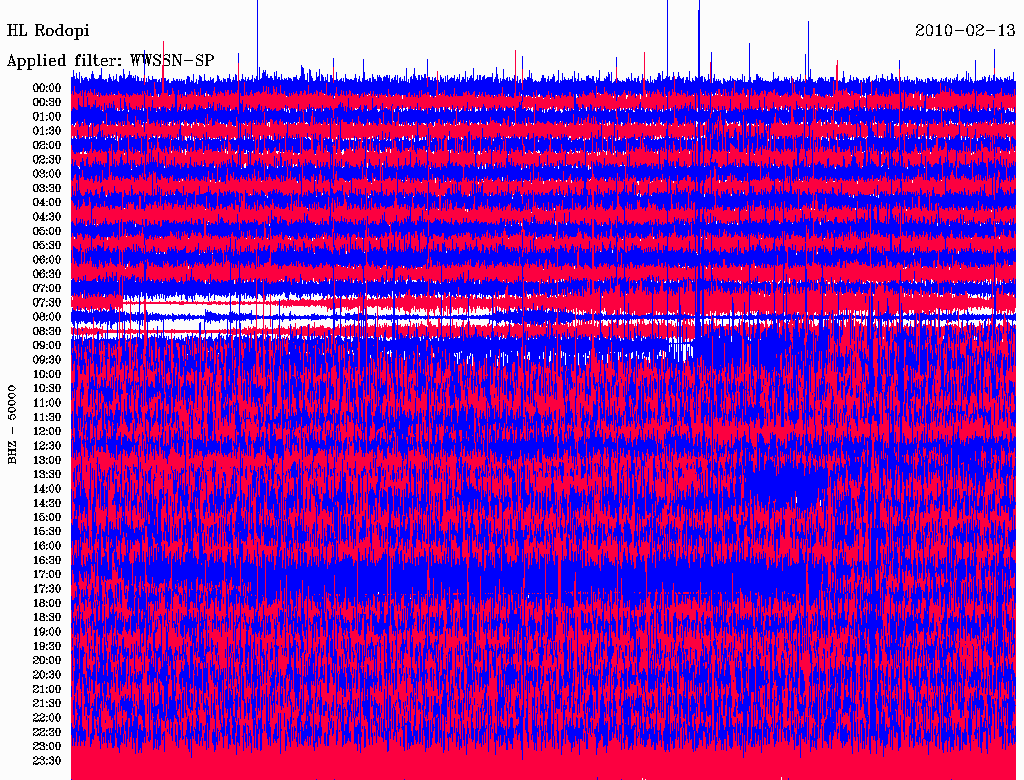This screenshot has width=1024, height=780.
Task: Select the 05:30 time label
Action: (x=47, y=246)
